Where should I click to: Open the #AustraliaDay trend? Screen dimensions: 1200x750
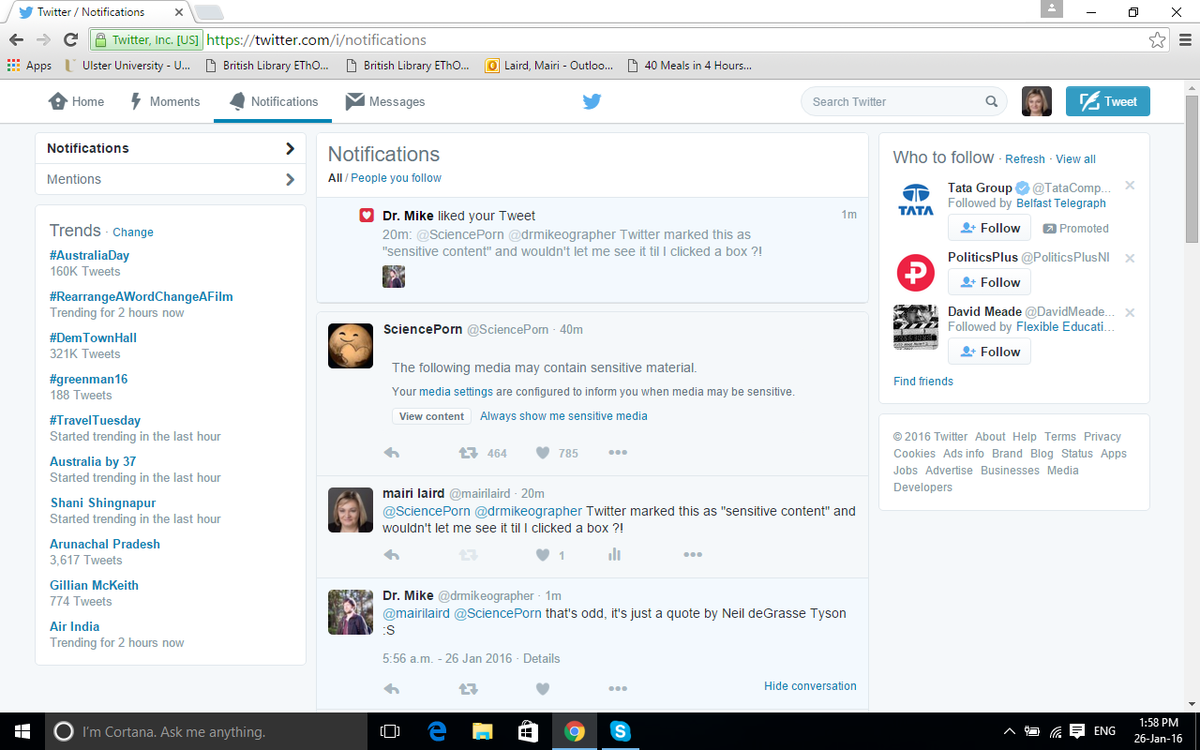tap(90, 255)
